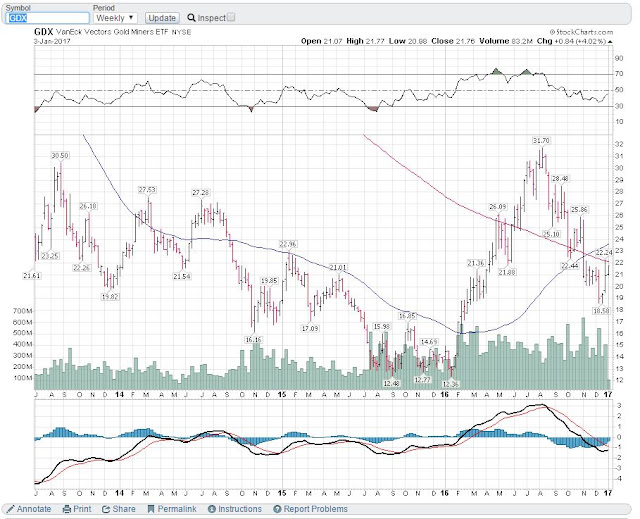The image size is (640, 519).
Task: Open the Annotate link
Action: pos(34,509)
